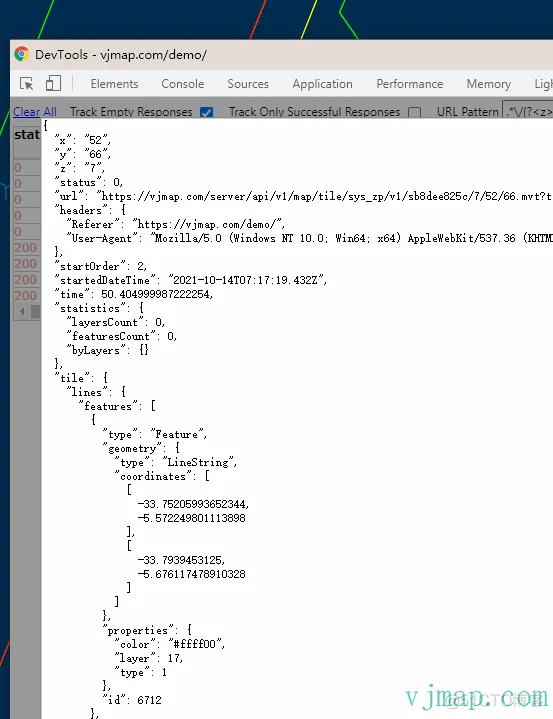Click the left scroll arrow under status list
Viewport: 553px width, 719px height.
click(x=22, y=312)
